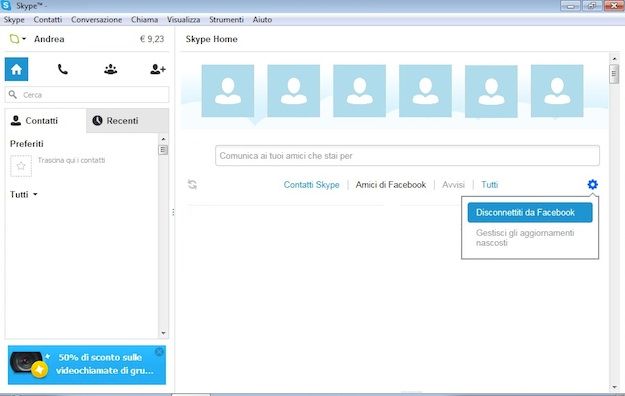Open the first contact avatar thumbnail
Screen dimensions: 625x396
228,91
